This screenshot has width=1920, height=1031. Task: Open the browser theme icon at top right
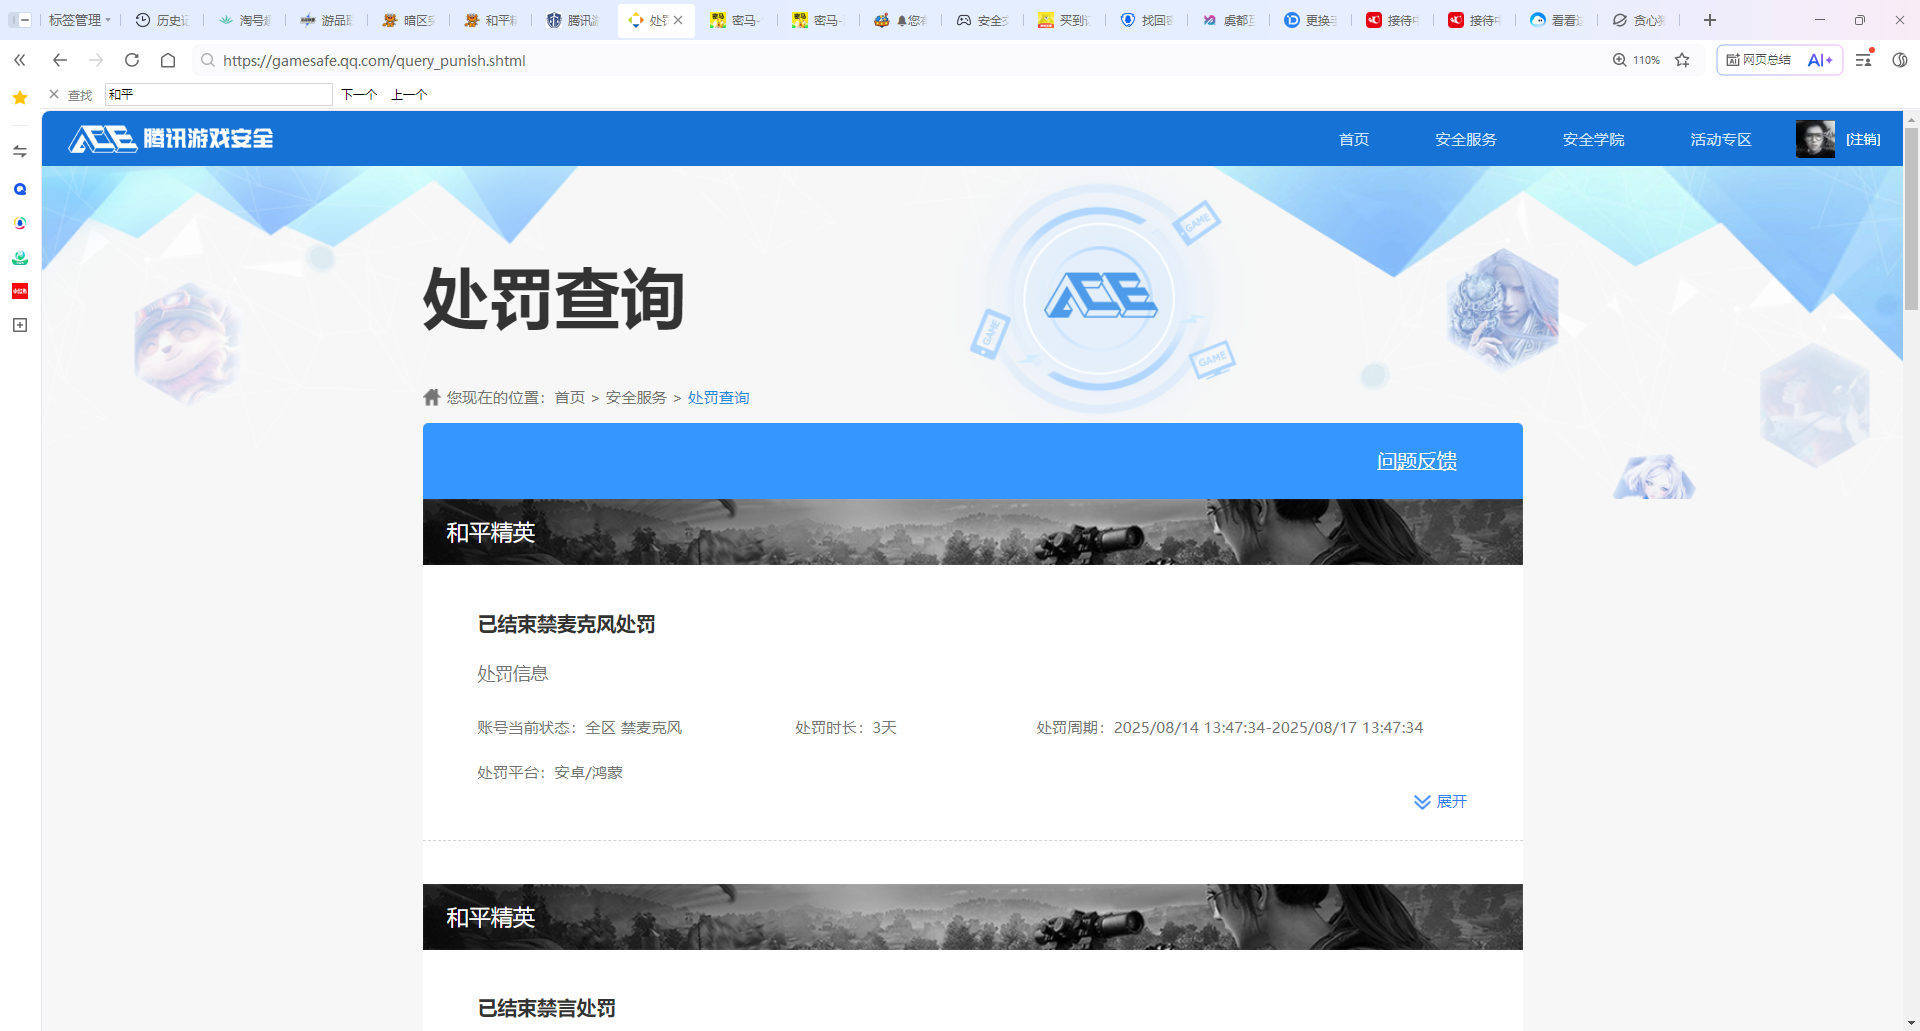click(1901, 60)
